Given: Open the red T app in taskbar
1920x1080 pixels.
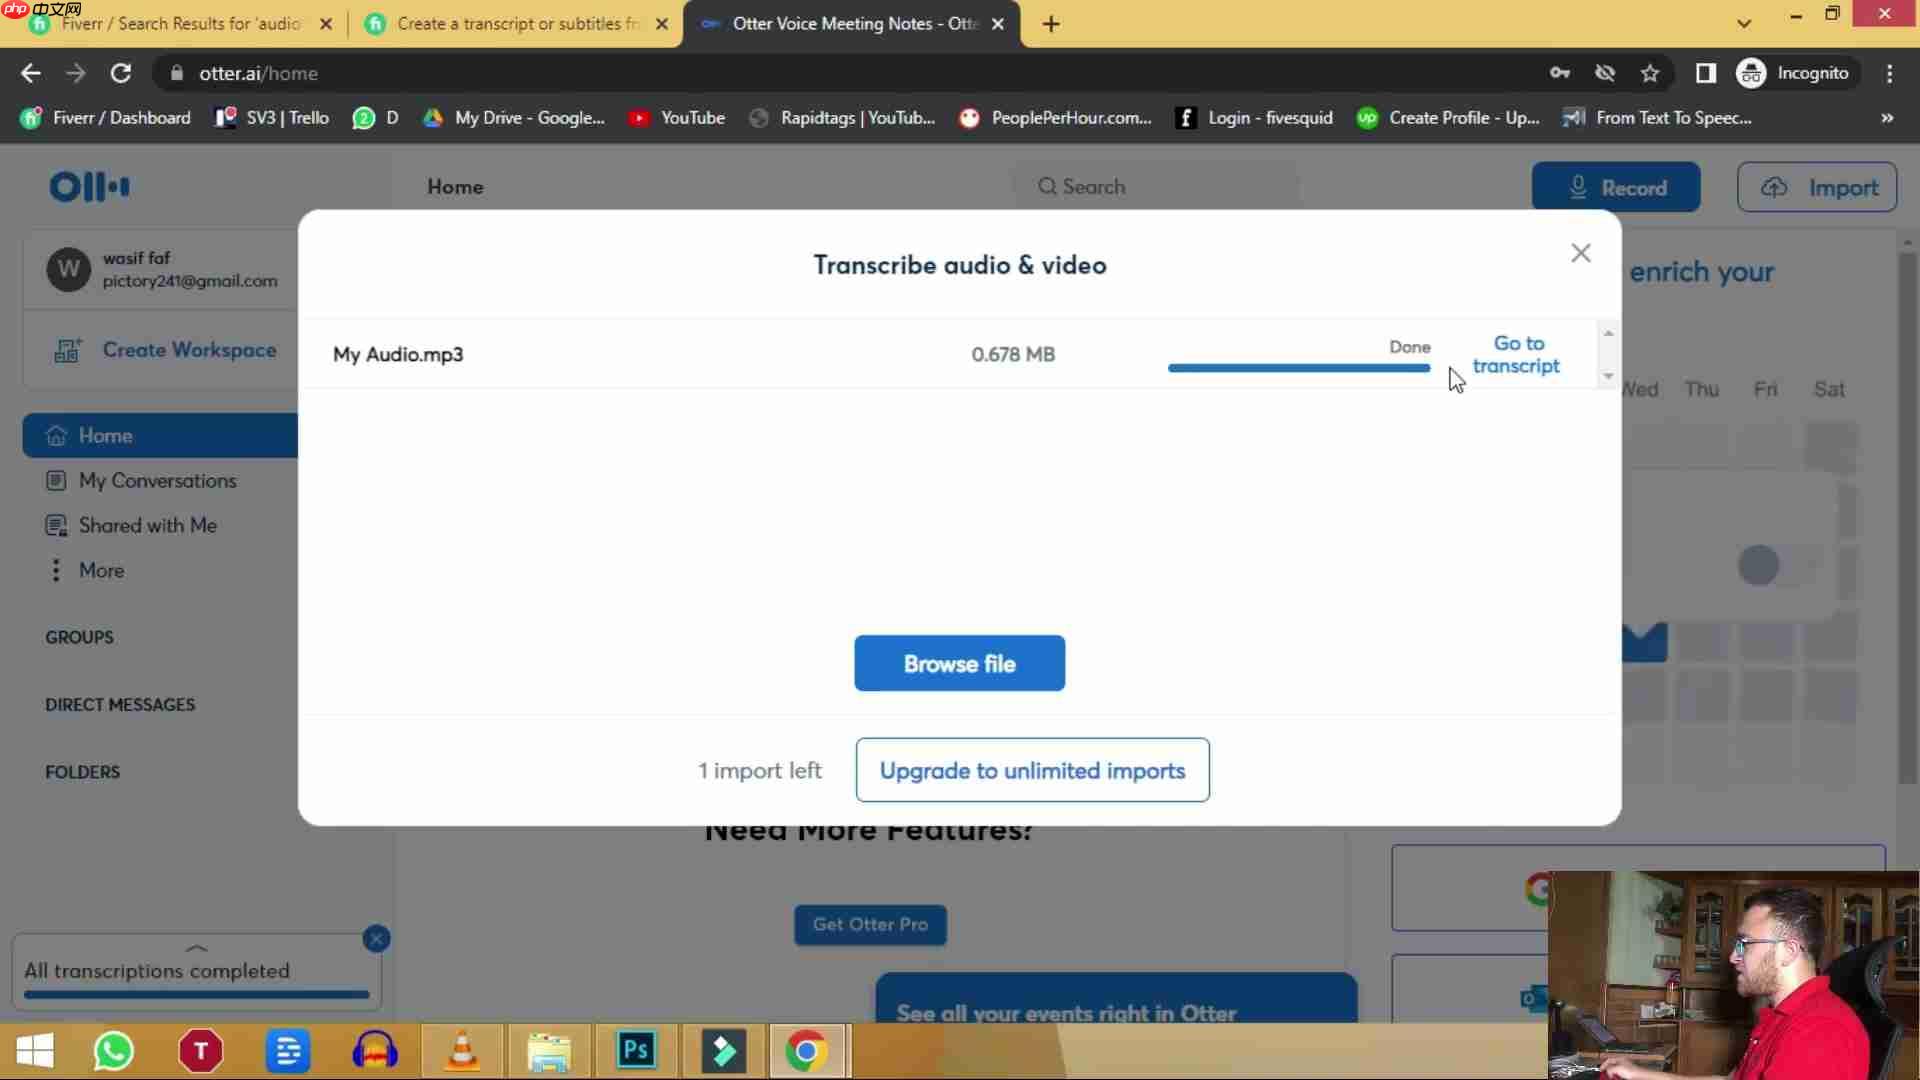Looking at the screenshot, I should (201, 1051).
